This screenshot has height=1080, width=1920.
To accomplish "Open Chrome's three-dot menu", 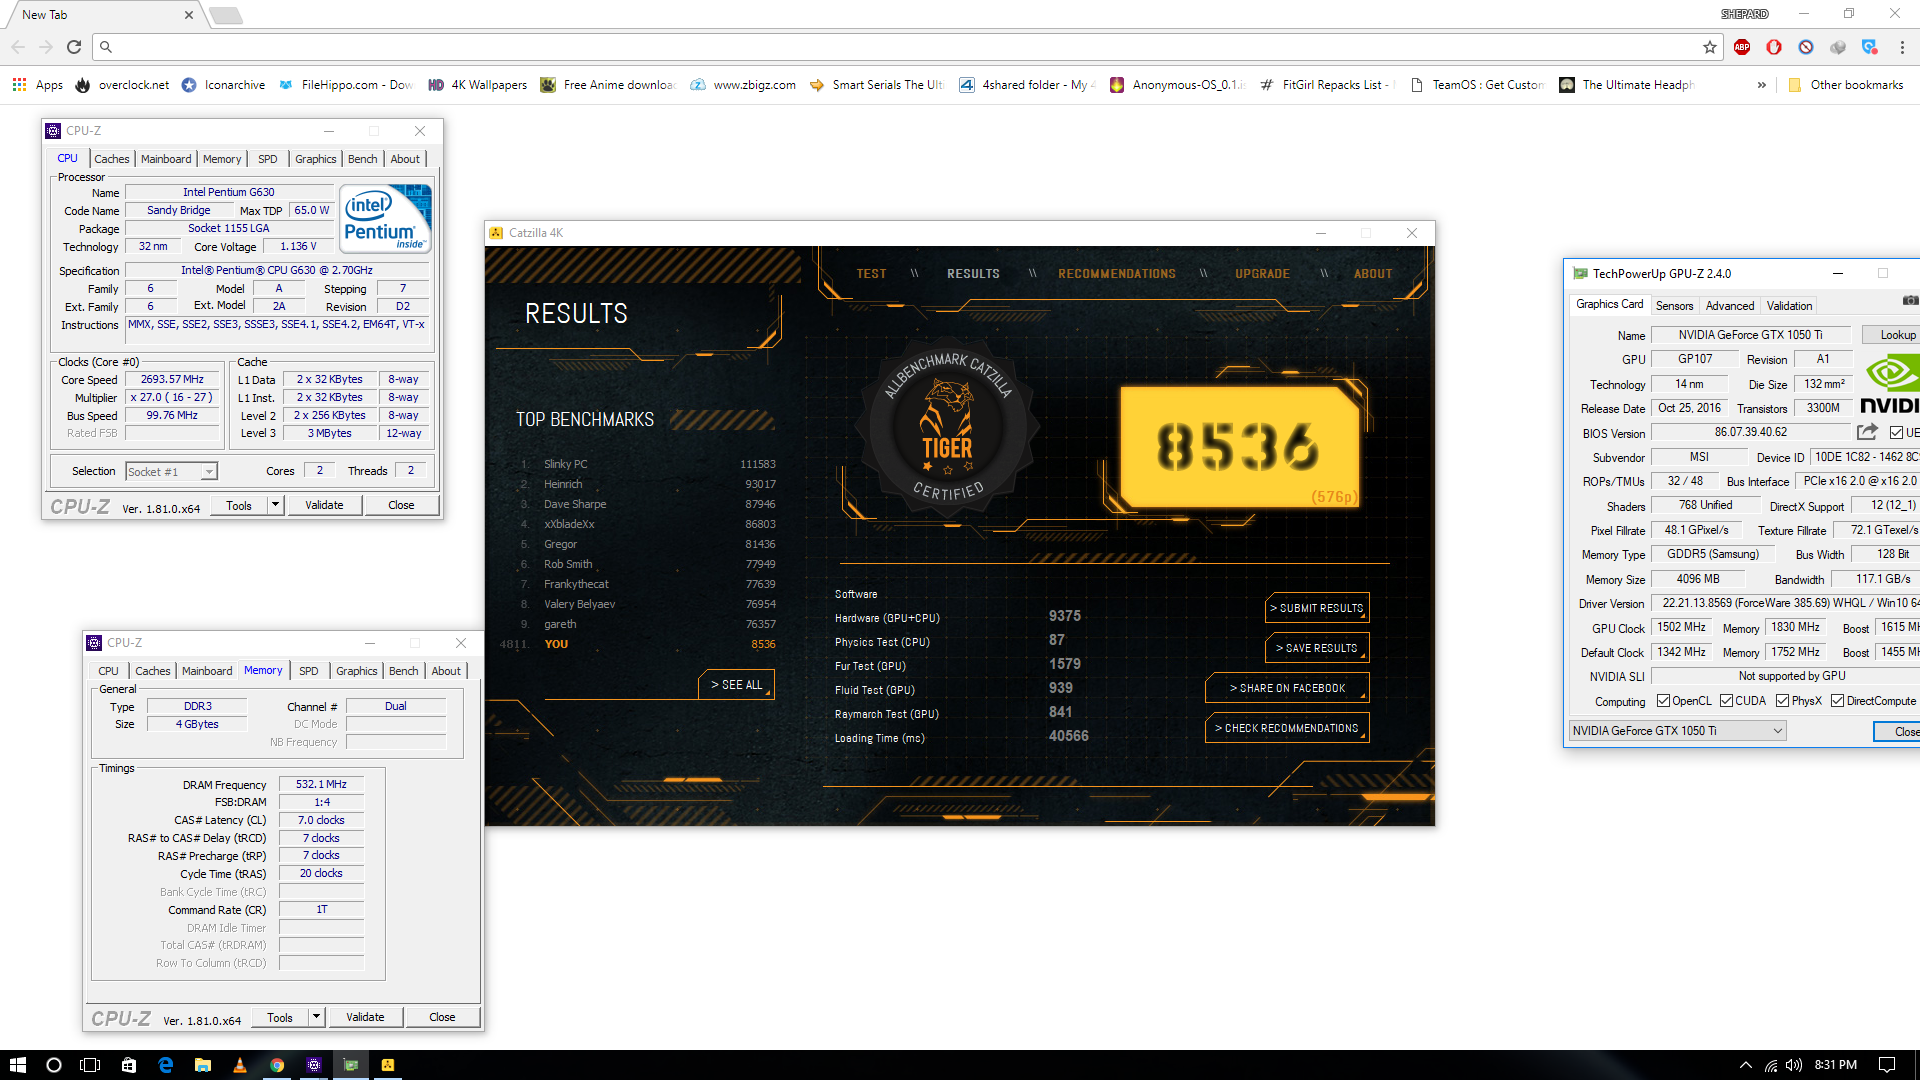I will pyautogui.click(x=1902, y=47).
